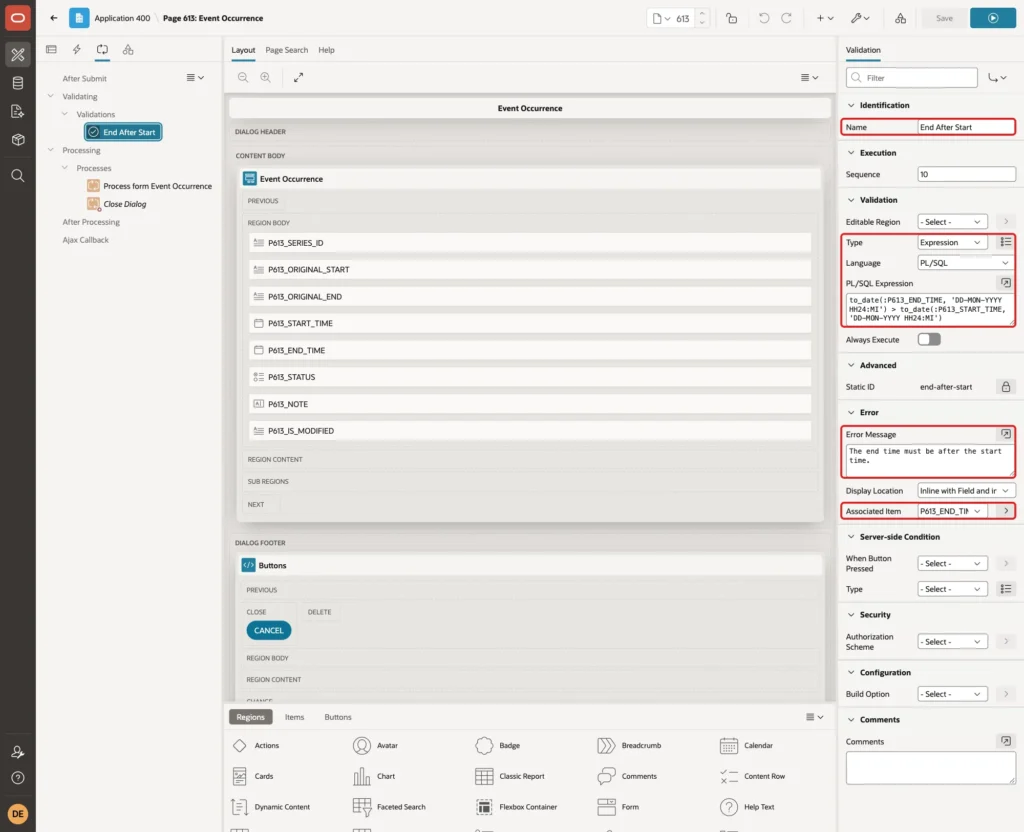Select the Close Dialog process
Image resolution: width=1024 pixels, height=832 pixels.
tap(117, 204)
